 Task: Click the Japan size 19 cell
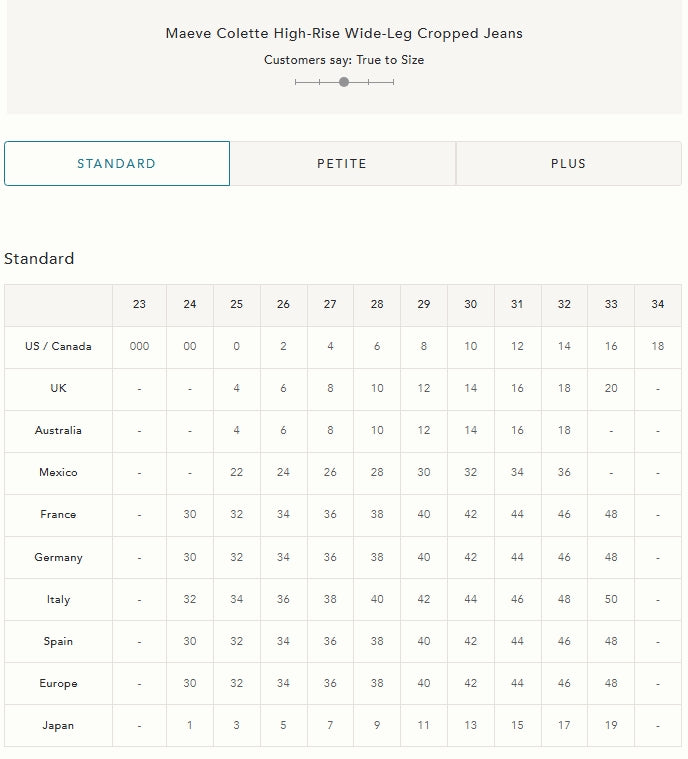(x=611, y=726)
